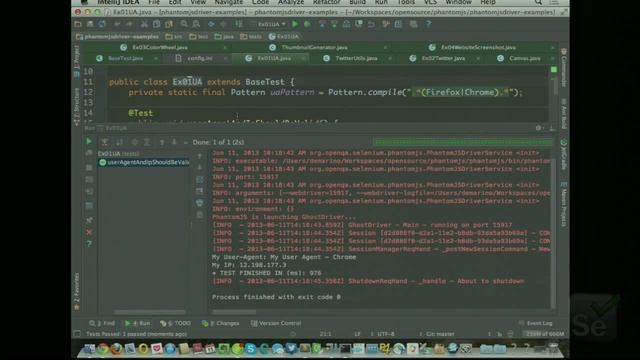The image size is (640, 360).
Task: Click the Help question mark toolbar icon
Action: pos(428,24)
